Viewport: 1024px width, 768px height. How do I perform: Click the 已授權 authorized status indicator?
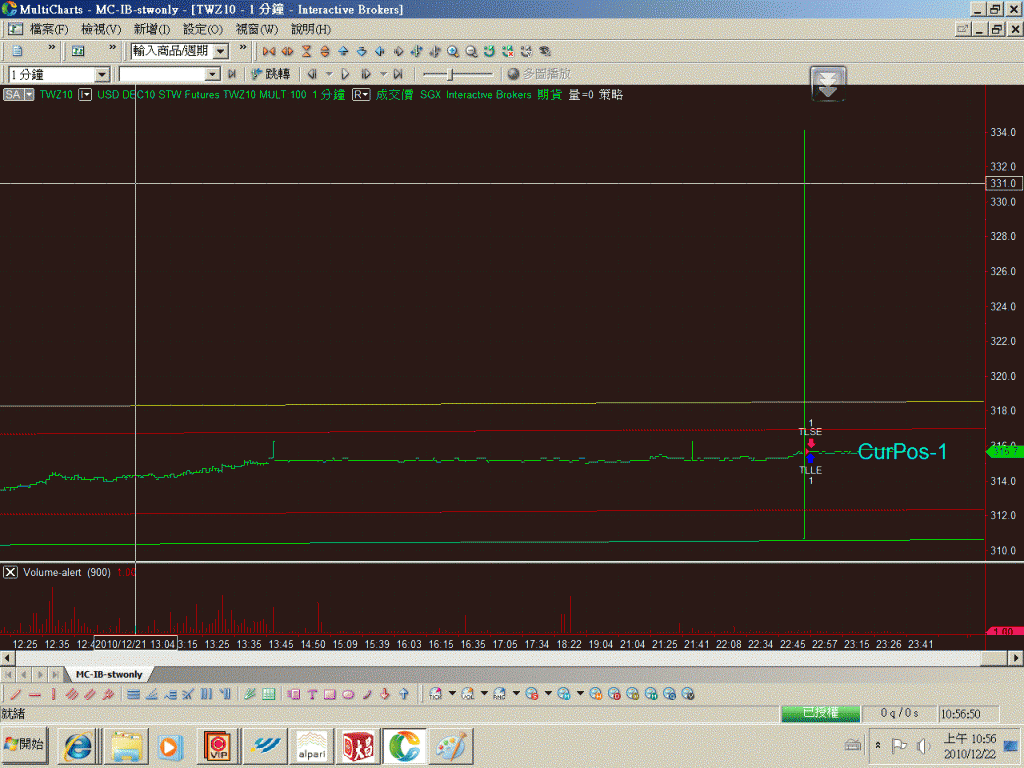pos(820,713)
